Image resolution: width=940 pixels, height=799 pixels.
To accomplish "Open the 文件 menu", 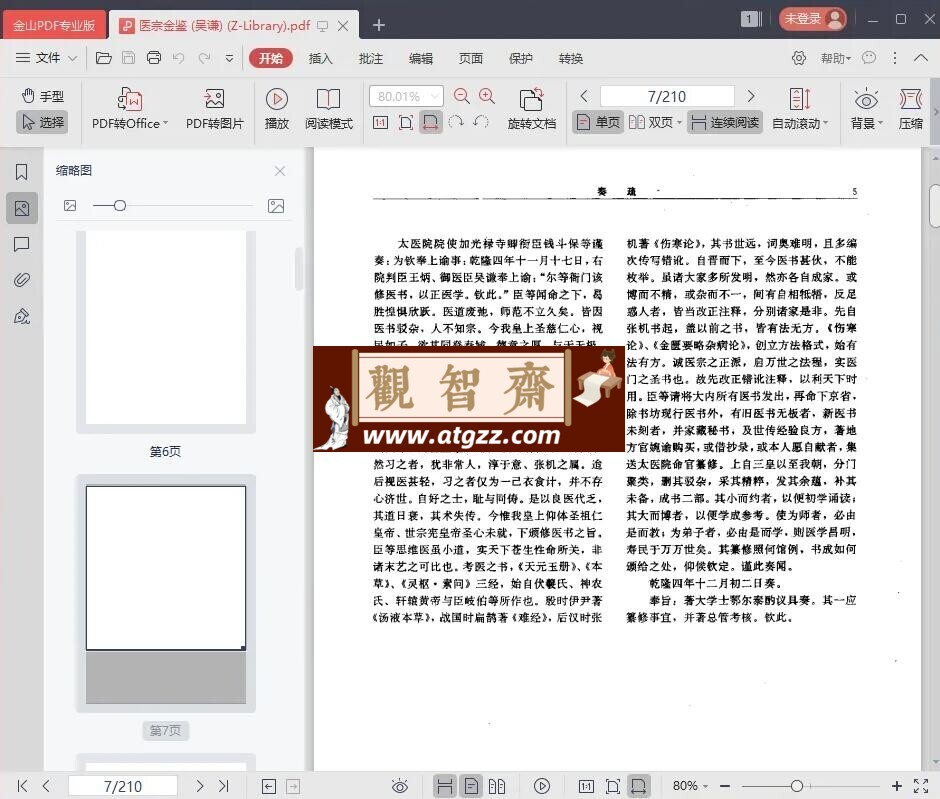I will pyautogui.click(x=46, y=58).
